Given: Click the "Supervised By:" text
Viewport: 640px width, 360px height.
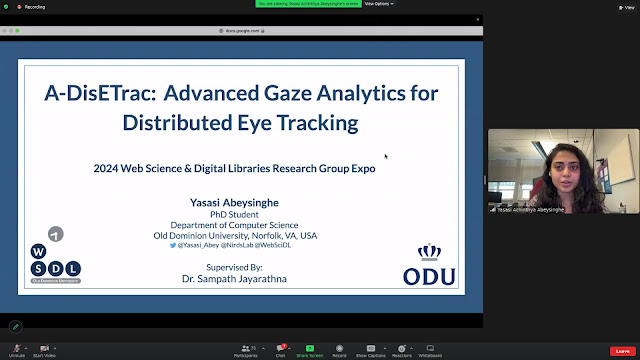Looking at the screenshot, I should 234,267.
